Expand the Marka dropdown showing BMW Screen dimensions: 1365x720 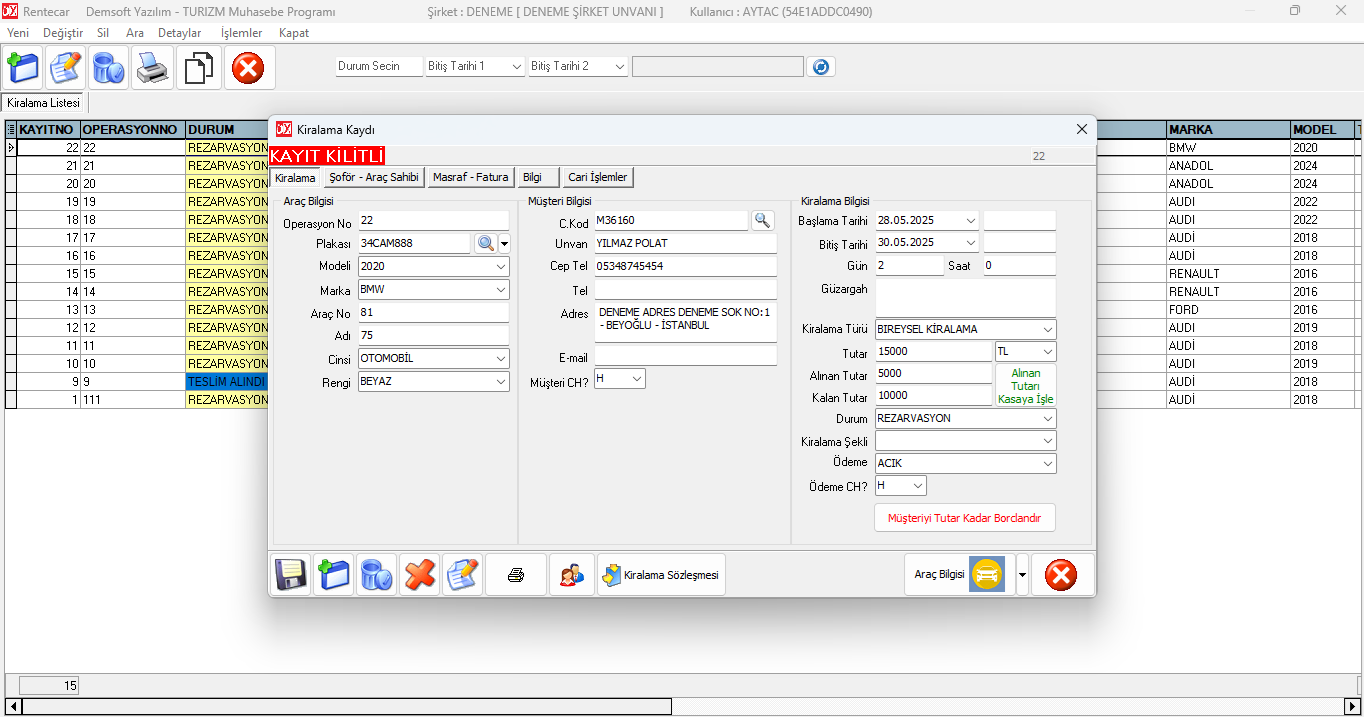pyautogui.click(x=500, y=290)
